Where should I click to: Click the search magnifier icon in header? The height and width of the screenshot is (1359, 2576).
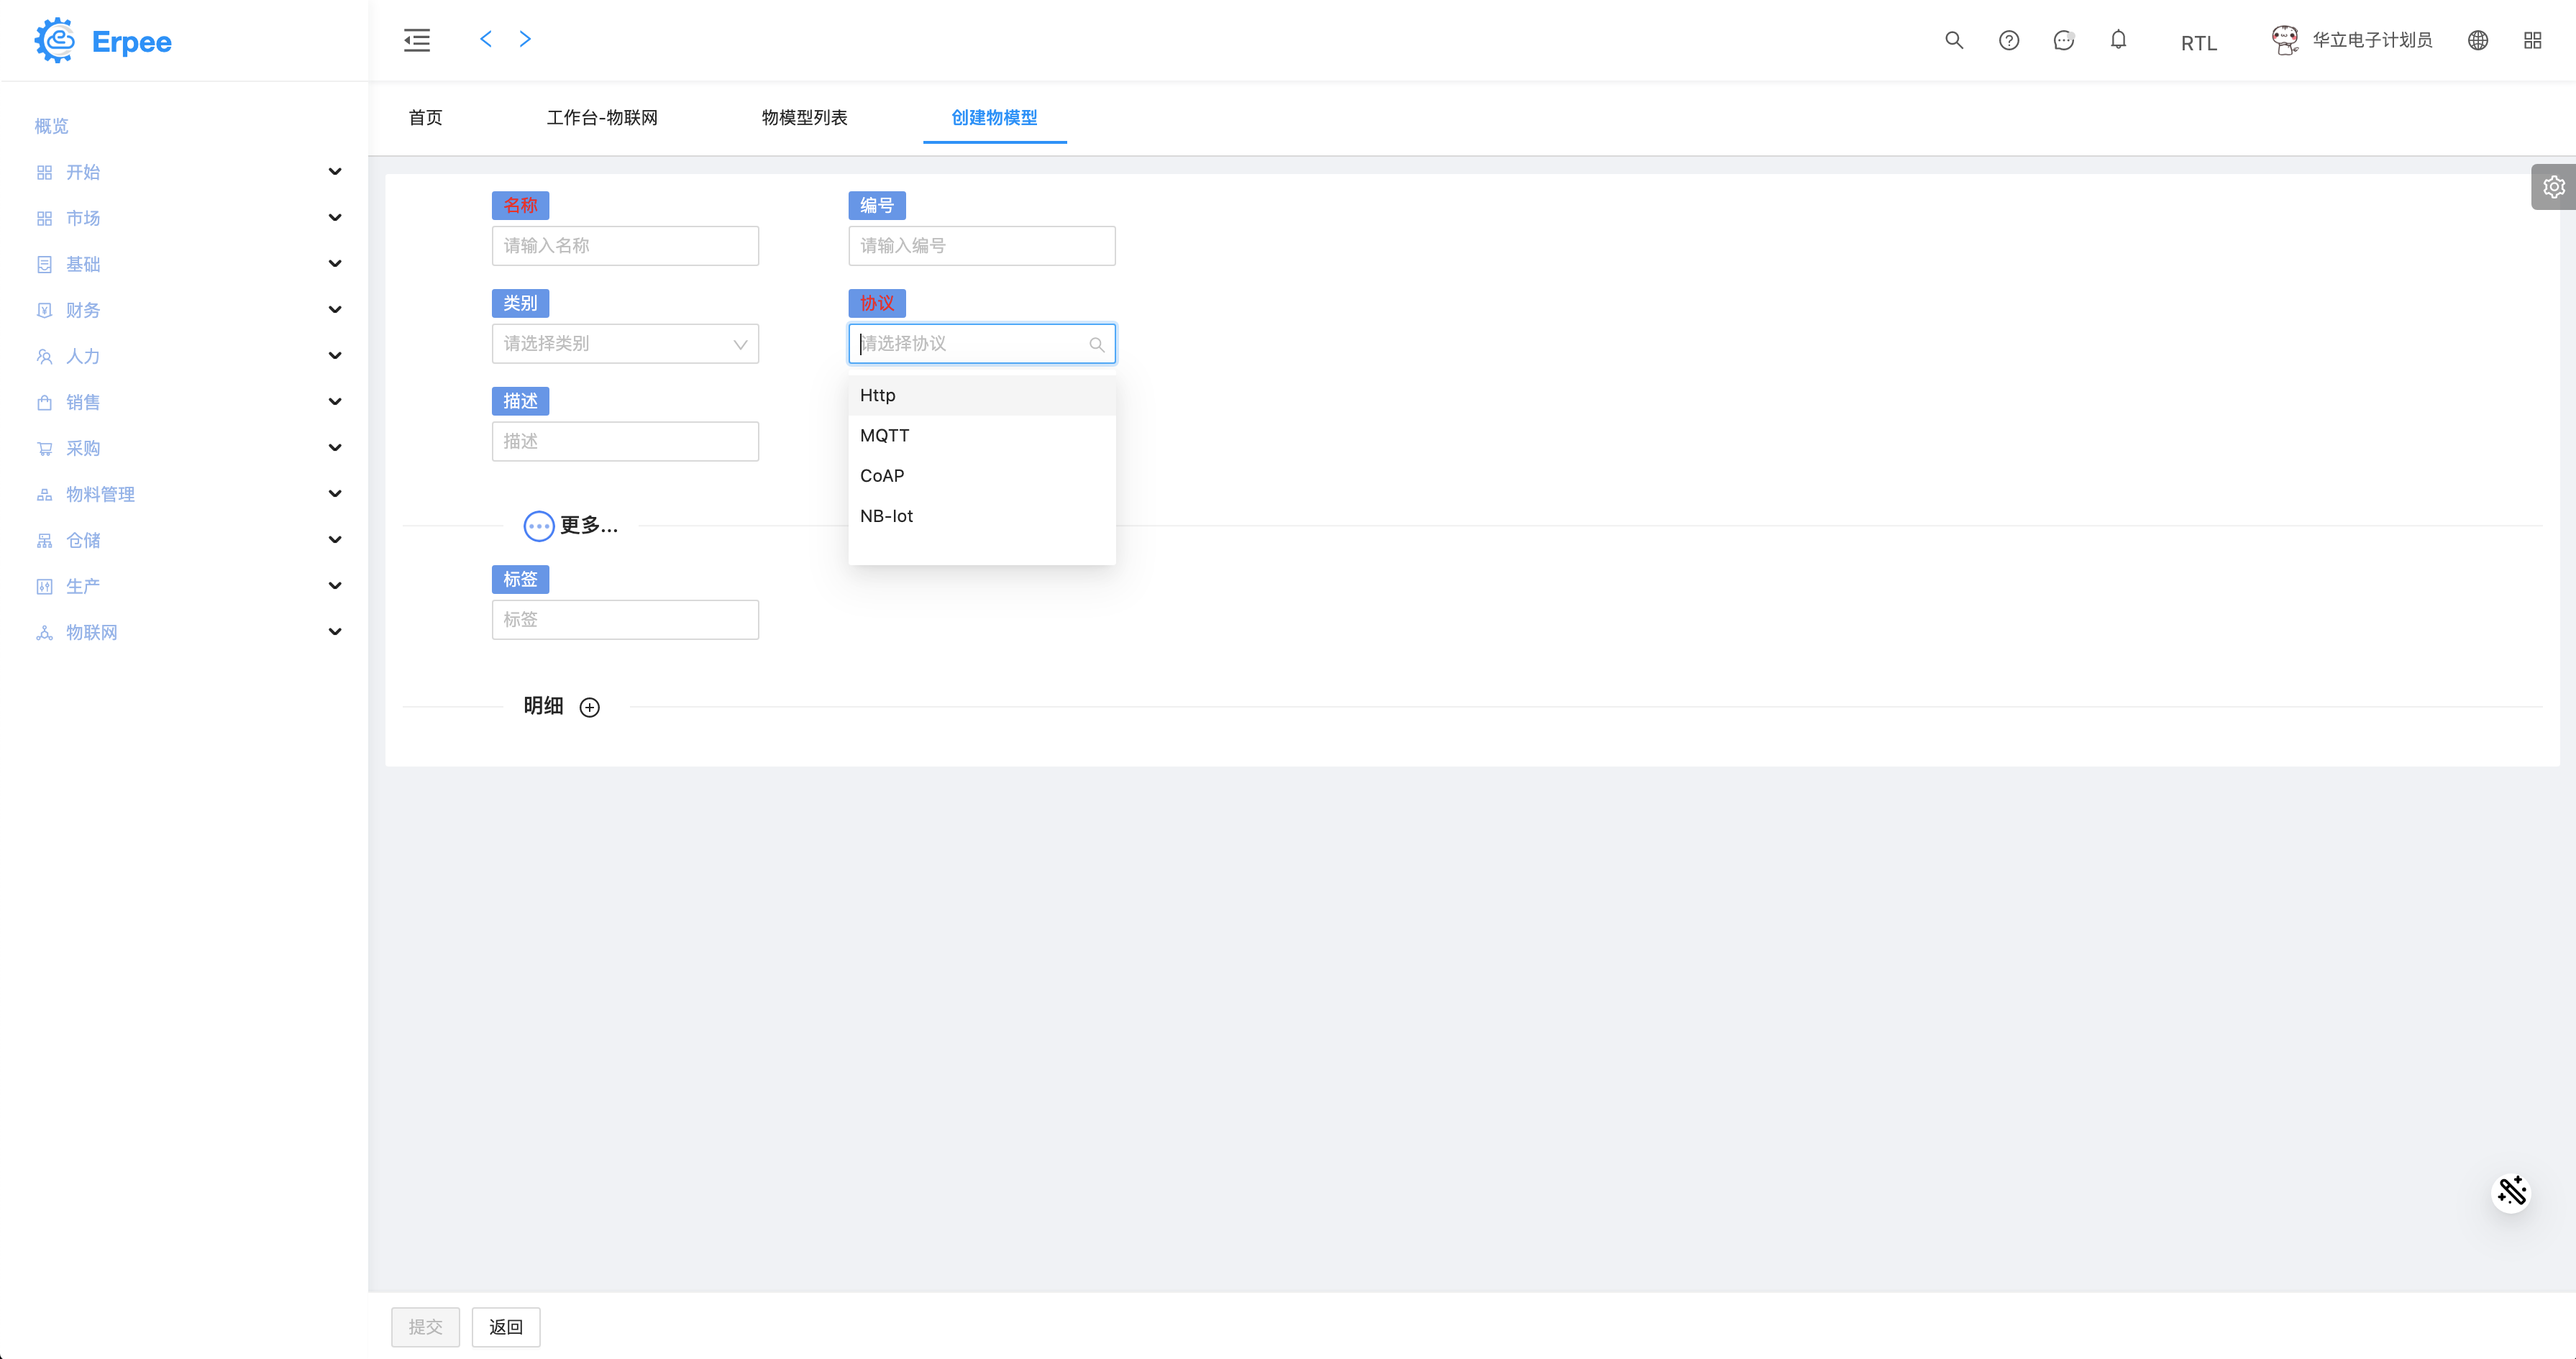click(1953, 40)
